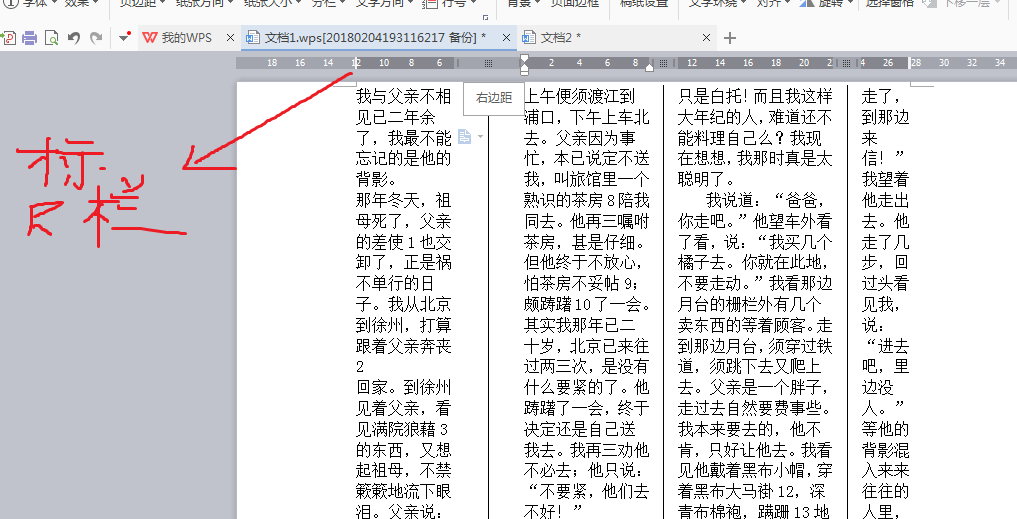Click the column boundary marker between columns three and four
The width and height of the screenshot is (1017, 519).
pyautogui.click(x=846, y=63)
